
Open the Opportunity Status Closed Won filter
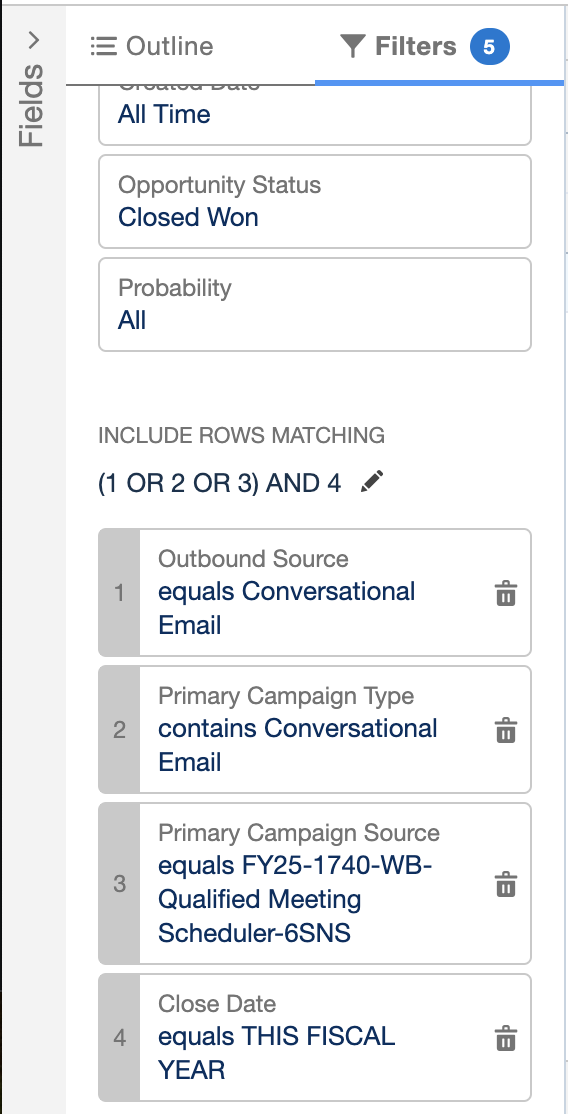pyautogui.click(x=315, y=202)
